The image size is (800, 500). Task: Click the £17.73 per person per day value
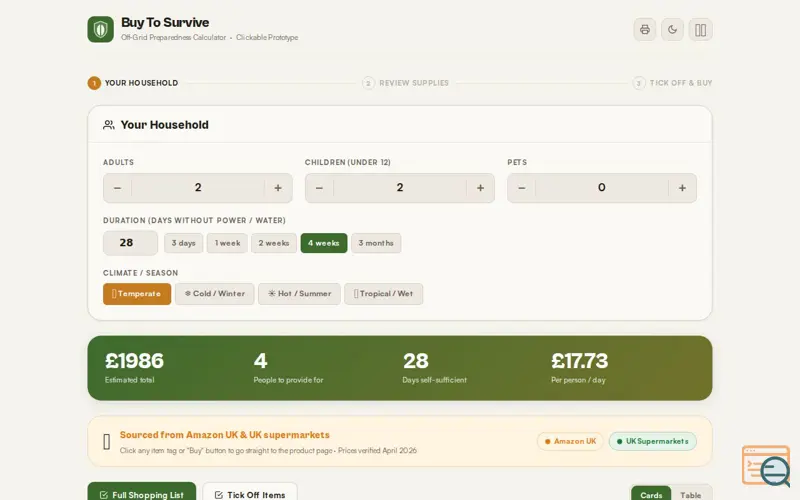click(580, 361)
